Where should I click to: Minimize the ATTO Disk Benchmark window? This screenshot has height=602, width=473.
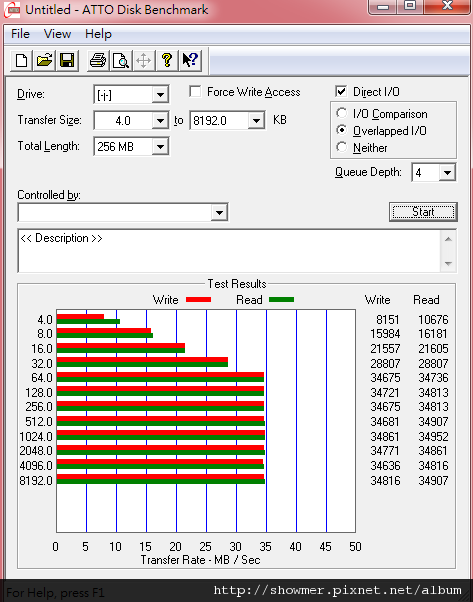(382, 6)
